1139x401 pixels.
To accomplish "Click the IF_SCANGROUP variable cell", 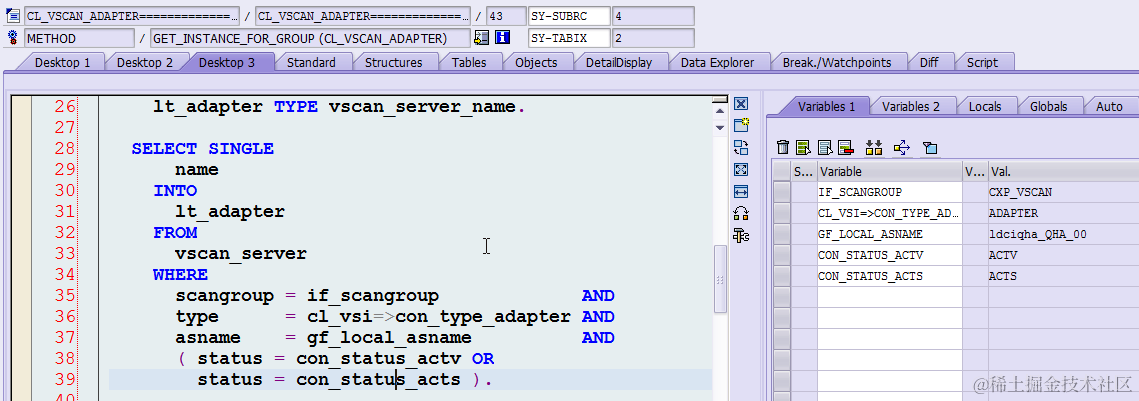I will click(x=889, y=193).
